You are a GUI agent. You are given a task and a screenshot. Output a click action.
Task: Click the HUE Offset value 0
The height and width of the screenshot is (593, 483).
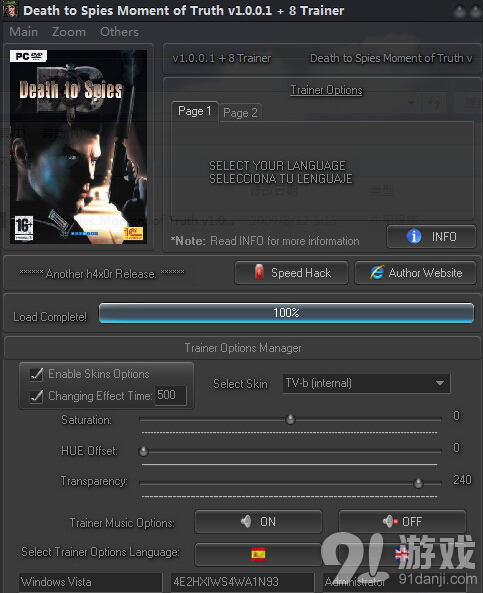click(457, 448)
